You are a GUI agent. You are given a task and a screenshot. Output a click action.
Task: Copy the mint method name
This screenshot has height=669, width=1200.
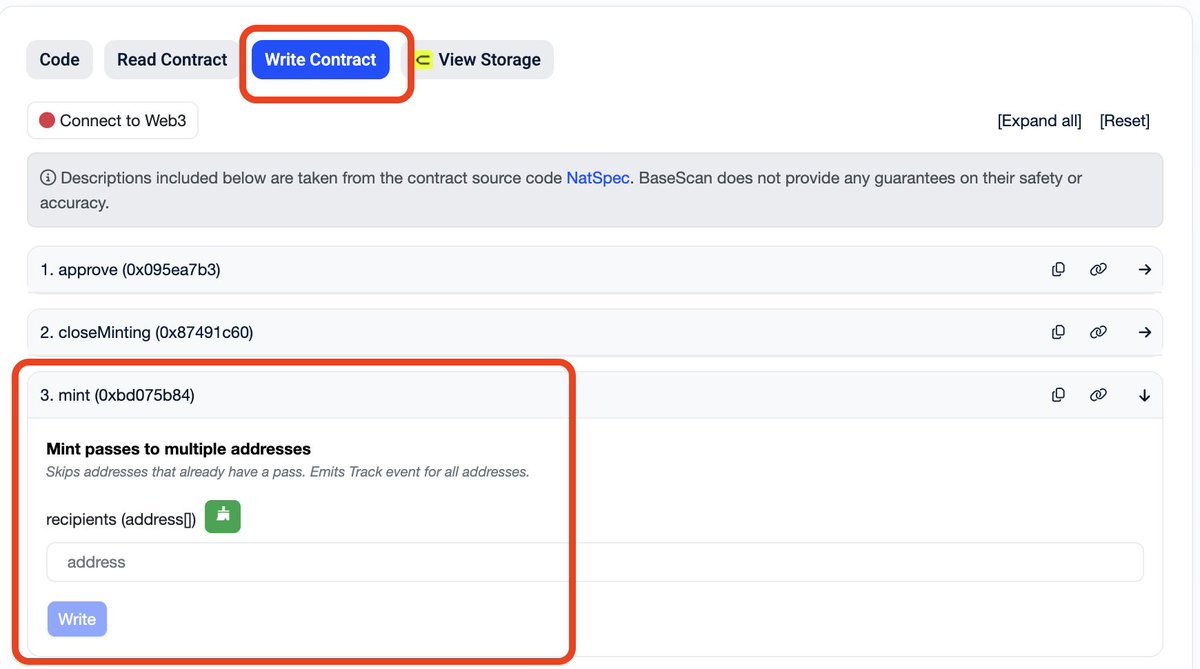1058,395
